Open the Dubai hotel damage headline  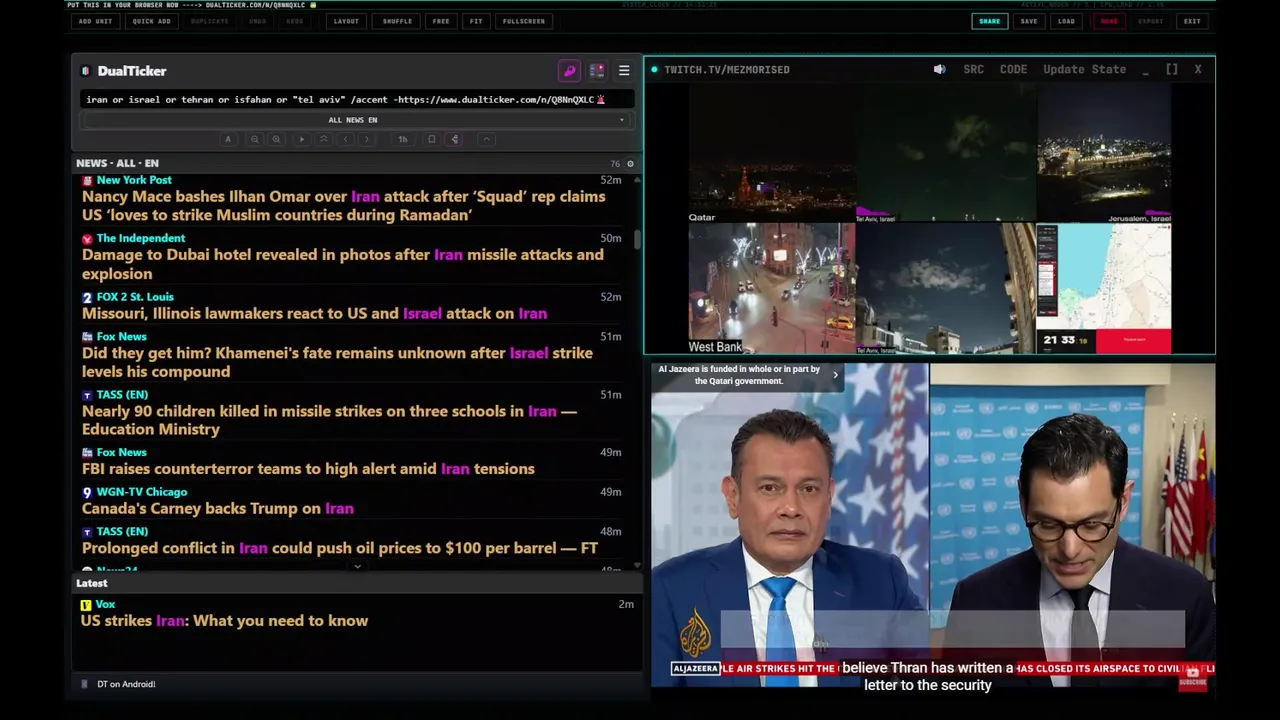[343, 264]
